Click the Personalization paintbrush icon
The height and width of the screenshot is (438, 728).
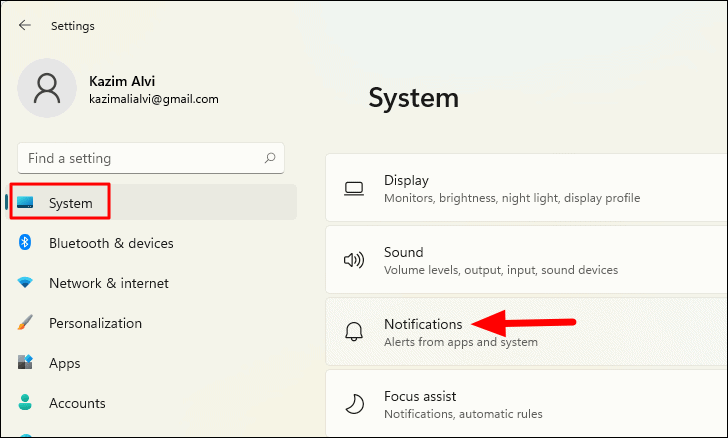[25, 322]
